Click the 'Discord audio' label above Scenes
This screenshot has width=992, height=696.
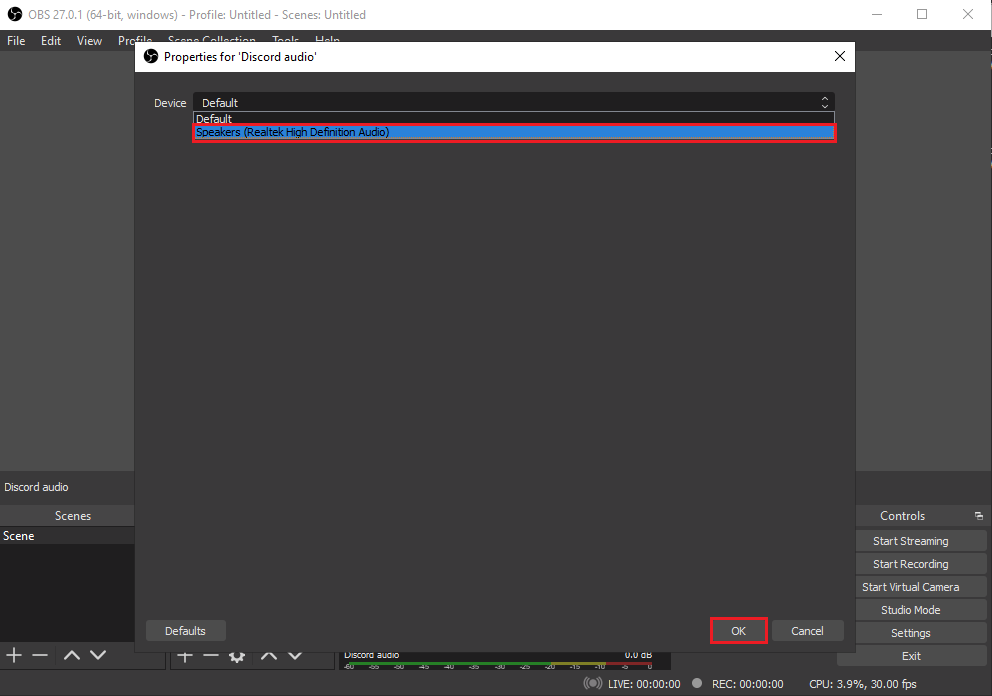click(36, 487)
